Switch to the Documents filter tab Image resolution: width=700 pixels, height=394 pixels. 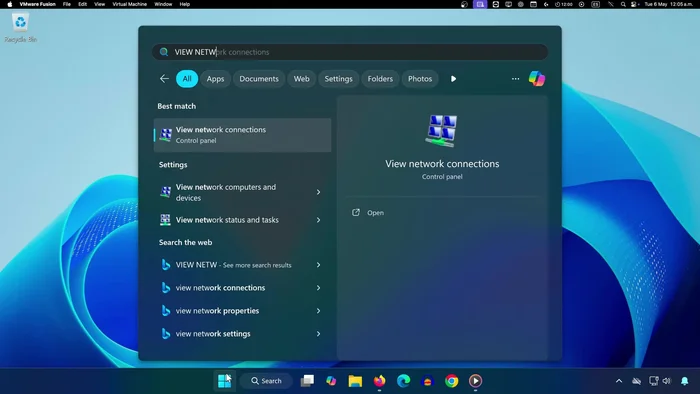(259, 79)
